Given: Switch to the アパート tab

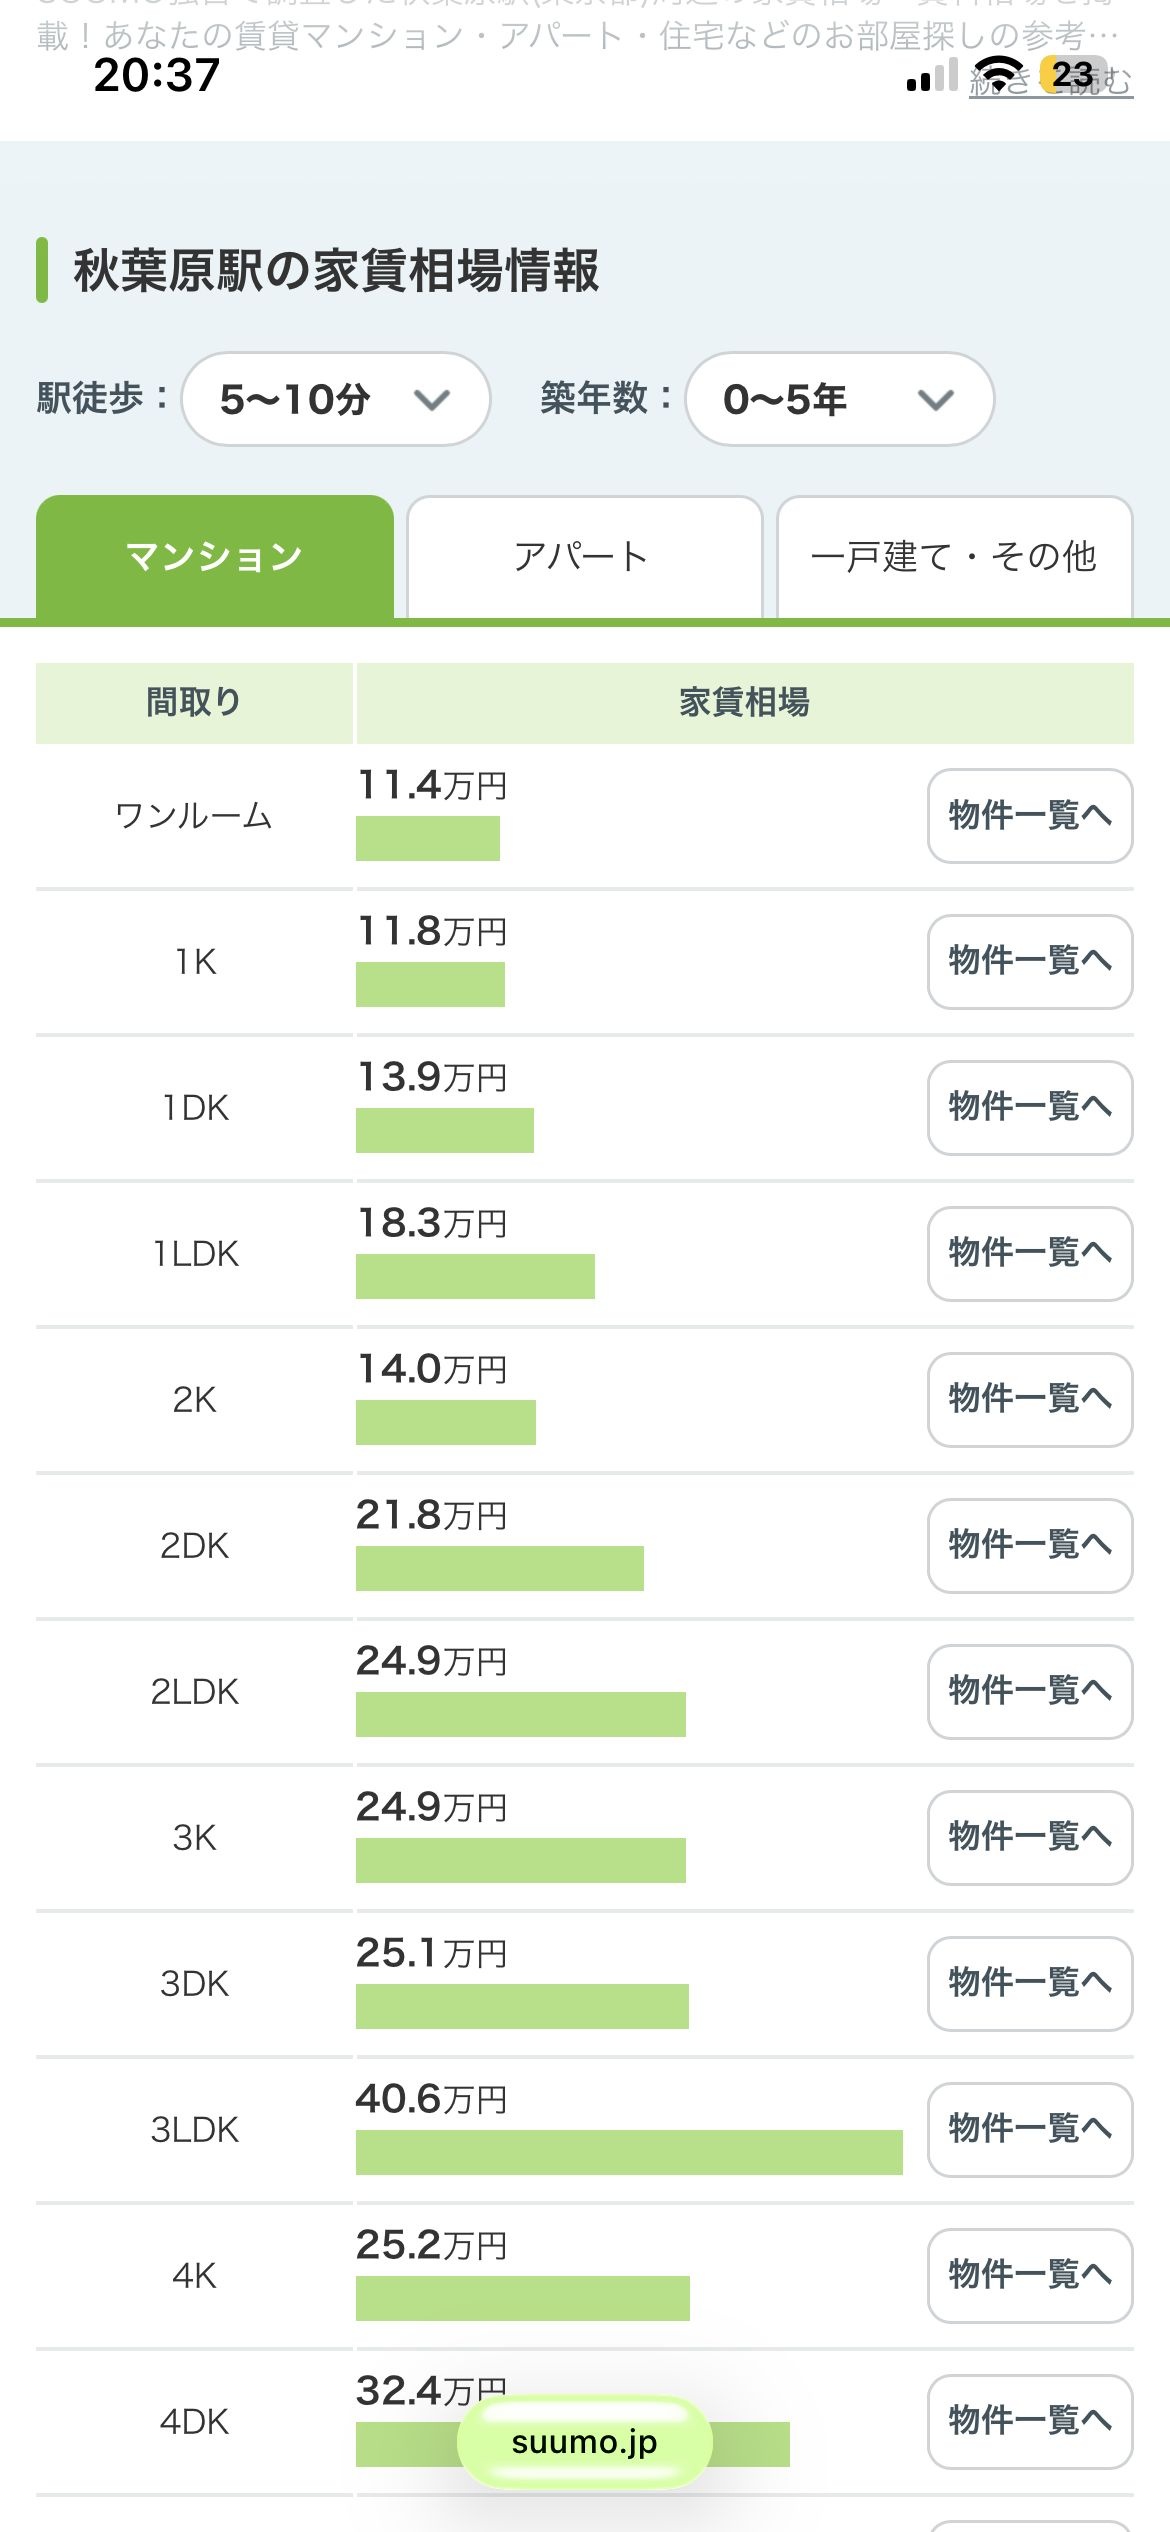Looking at the screenshot, I should point(584,556).
